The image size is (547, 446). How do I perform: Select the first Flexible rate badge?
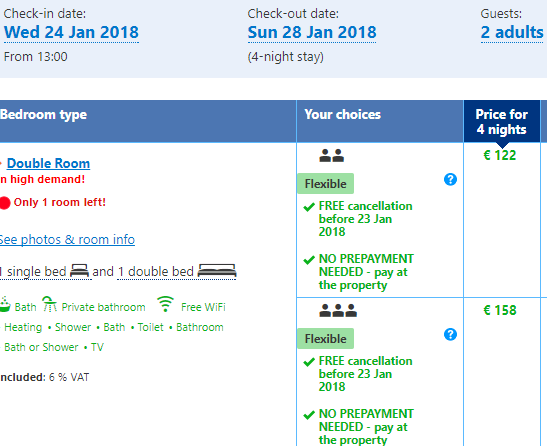coord(325,184)
